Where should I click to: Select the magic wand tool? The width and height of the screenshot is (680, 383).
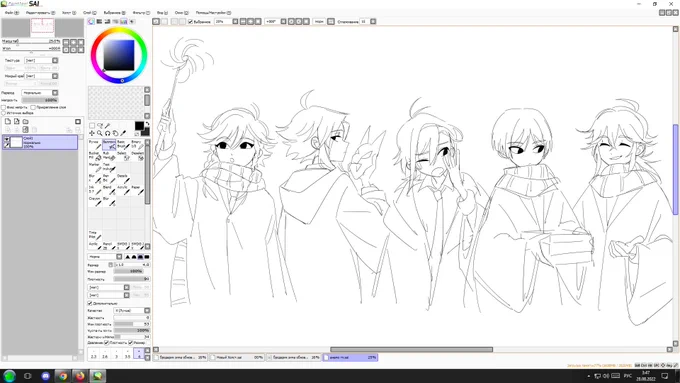pyautogui.click(x=108, y=126)
